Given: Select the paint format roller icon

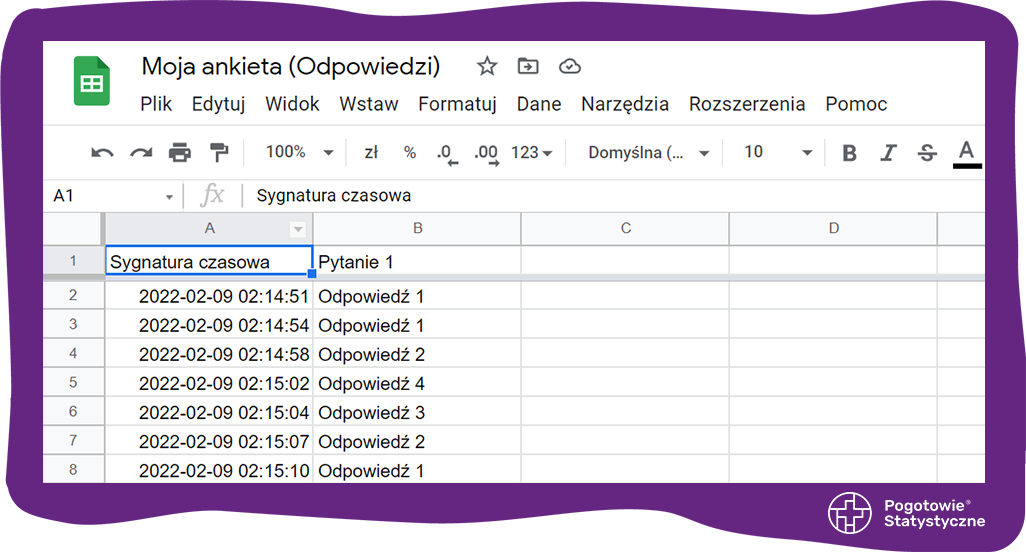Looking at the screenshot, I should click(219, 153).
